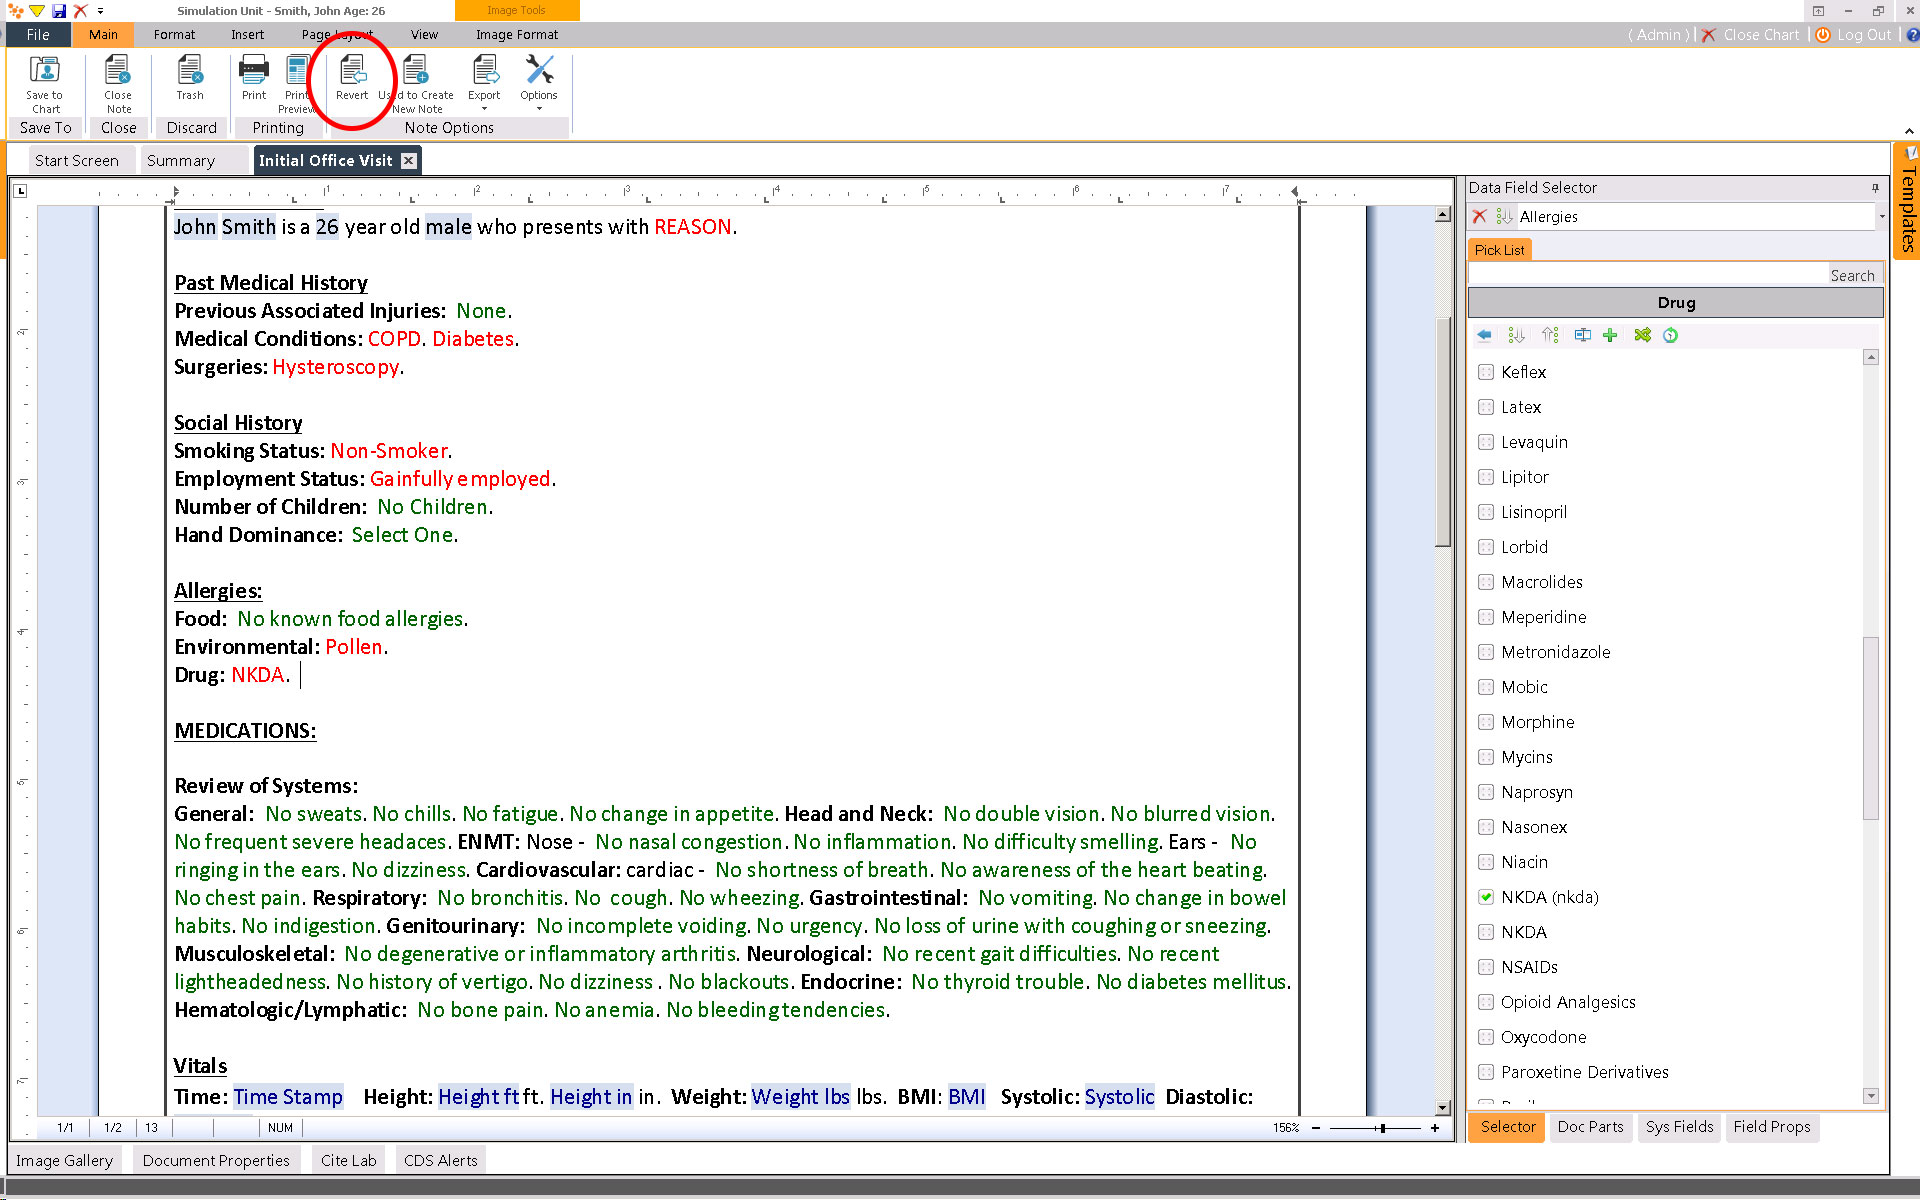Uncheck the NKDA (nkda) checkbox
1920x1200 pixels.
point(1486,897)
